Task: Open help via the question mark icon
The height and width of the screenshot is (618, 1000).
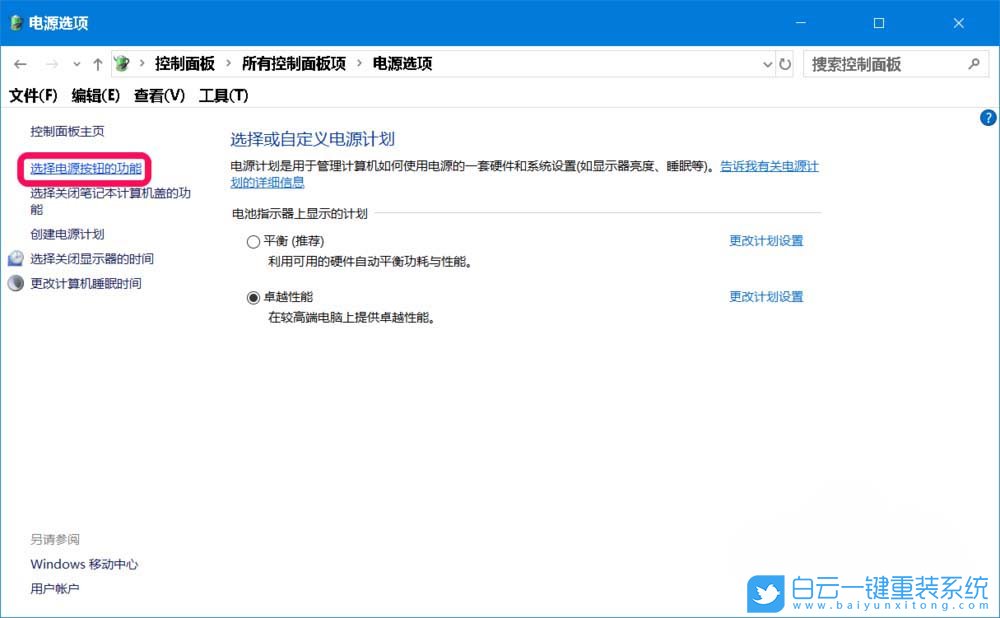Action: pos(987,117)
